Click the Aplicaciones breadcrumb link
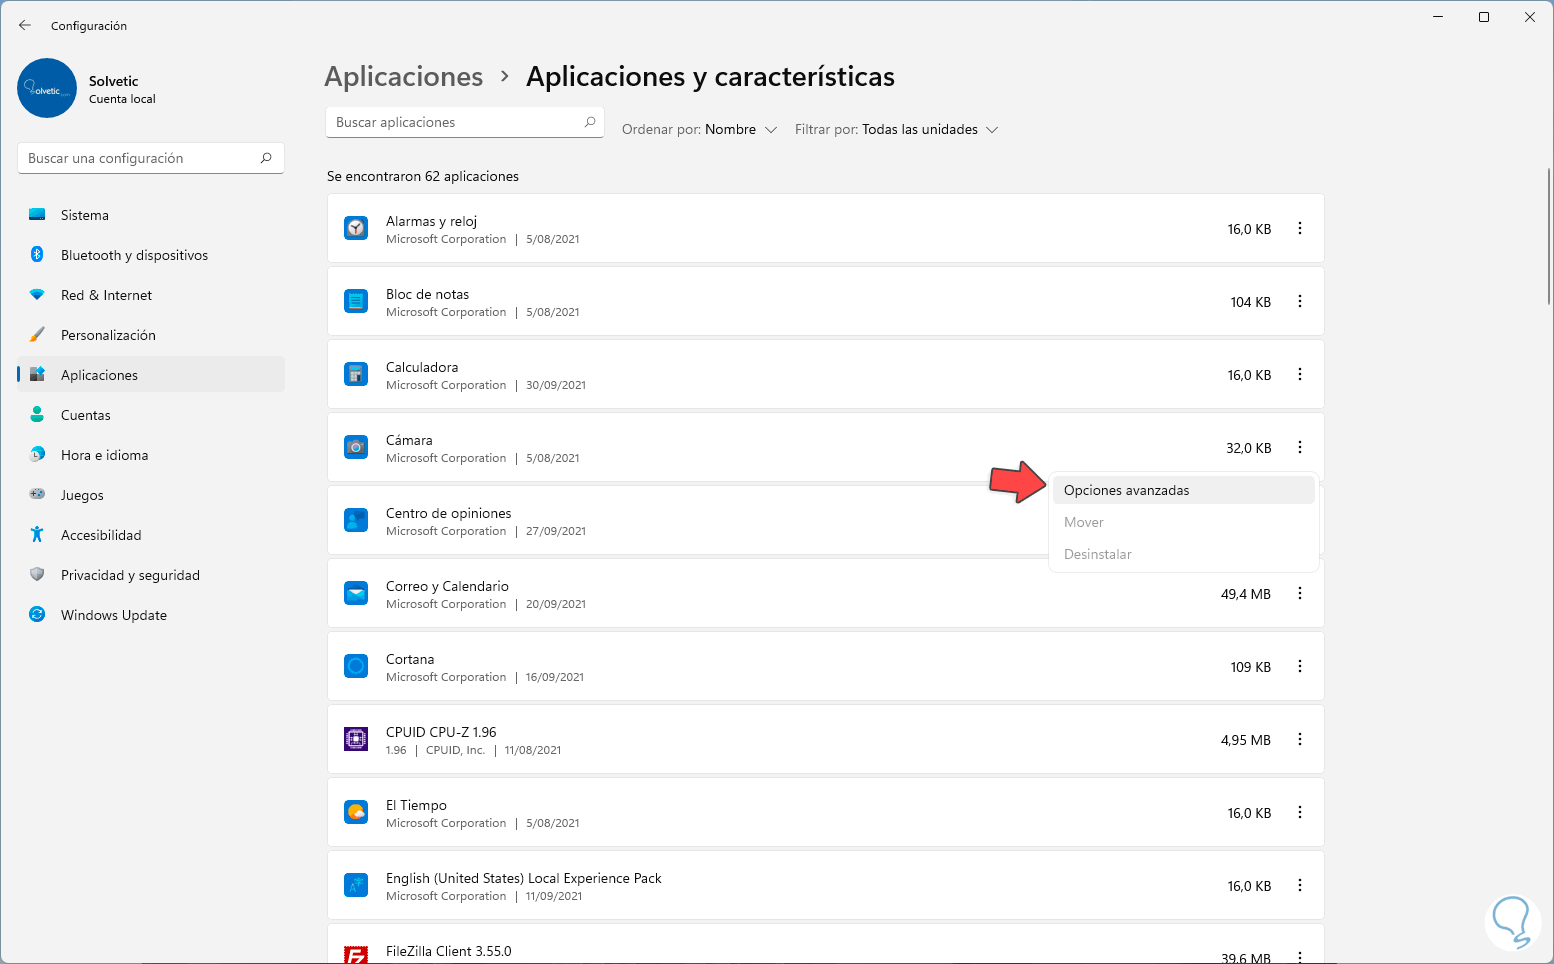This screenshot has width=1554, height=964. (x=404, y=77)
